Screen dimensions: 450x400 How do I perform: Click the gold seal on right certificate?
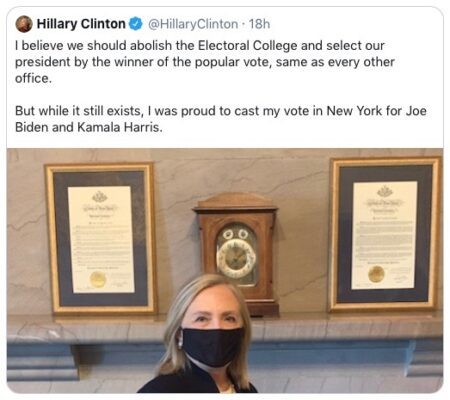pos(376,274)
